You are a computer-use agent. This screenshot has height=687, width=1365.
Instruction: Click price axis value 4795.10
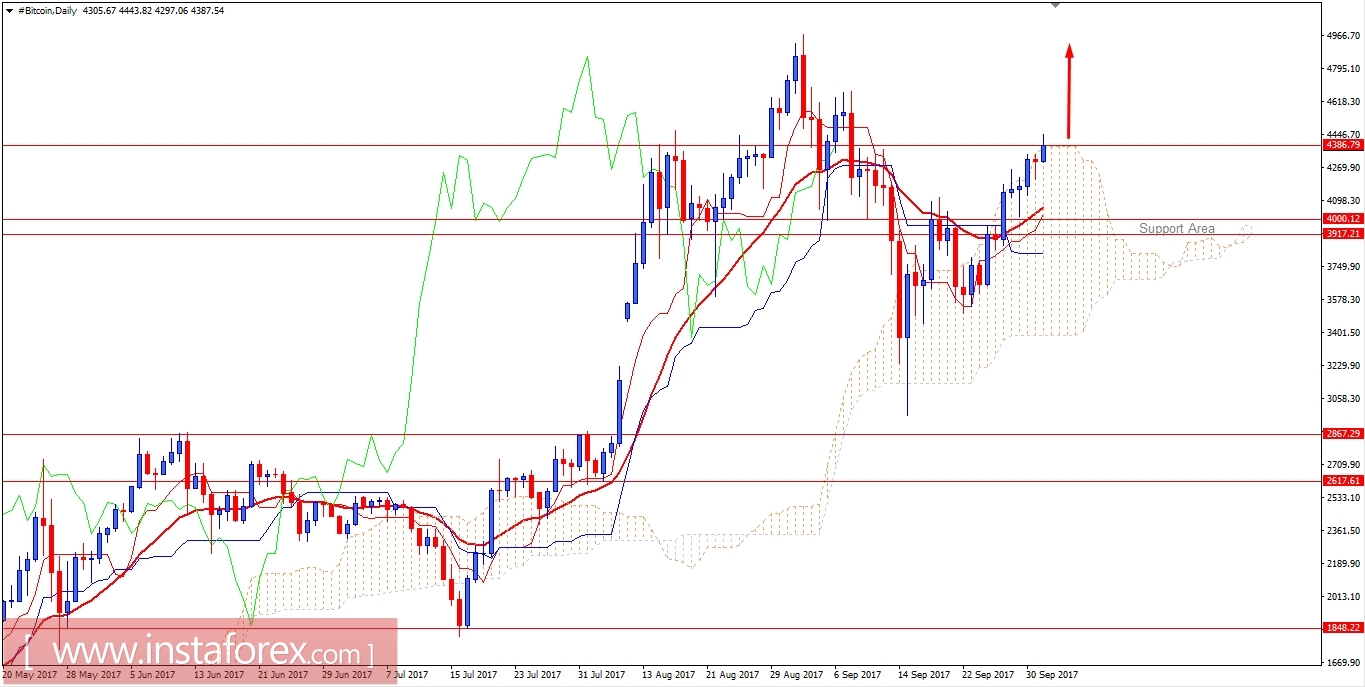pos(1343,69)
